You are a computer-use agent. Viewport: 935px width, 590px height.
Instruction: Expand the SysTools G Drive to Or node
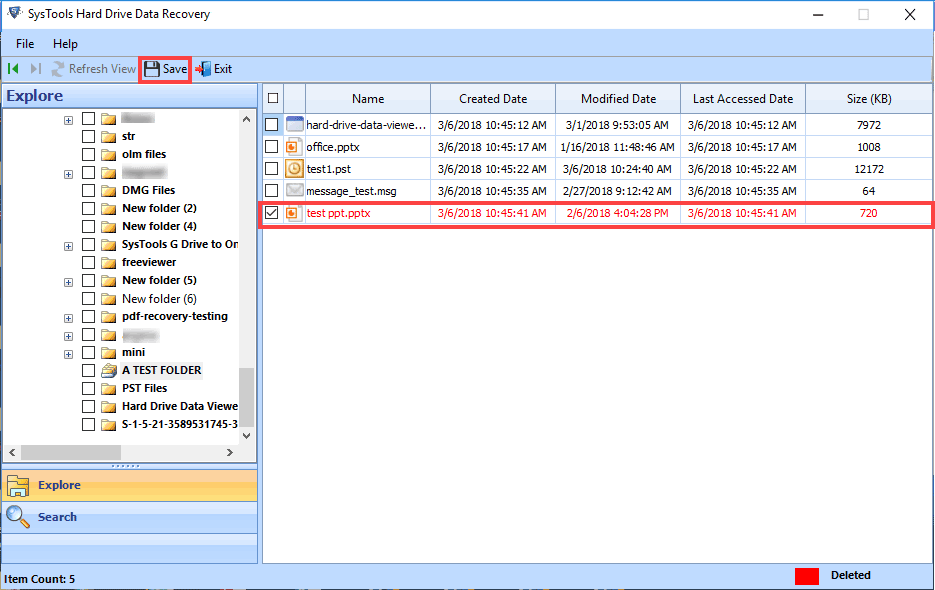[x=68, y=245]
